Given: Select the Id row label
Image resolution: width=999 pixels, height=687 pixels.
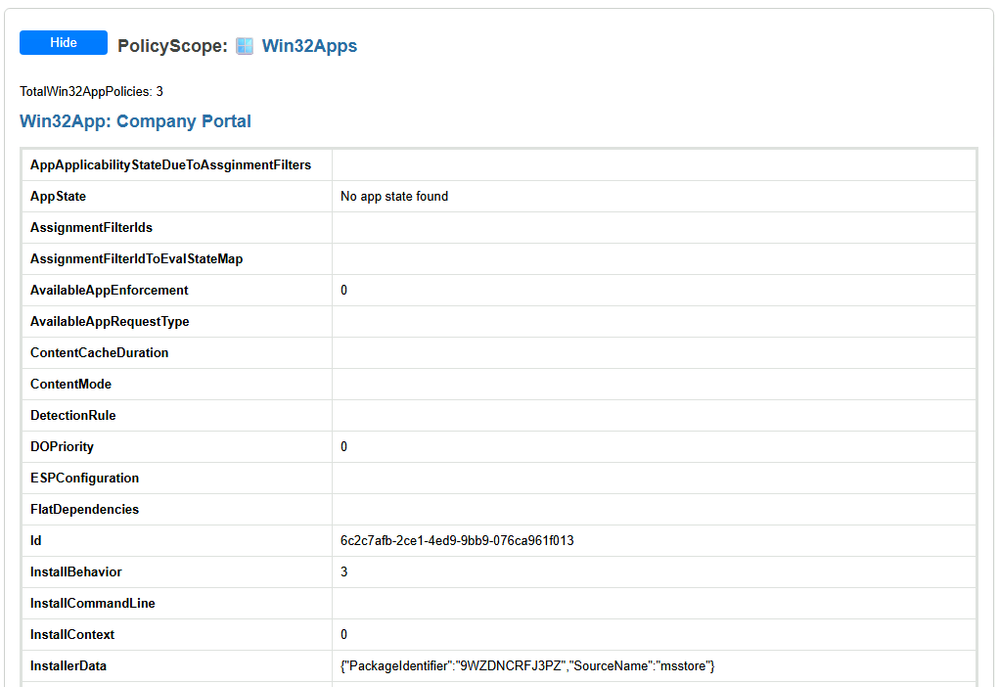Looking at the screenshot, I should click(x=36, y=540).
